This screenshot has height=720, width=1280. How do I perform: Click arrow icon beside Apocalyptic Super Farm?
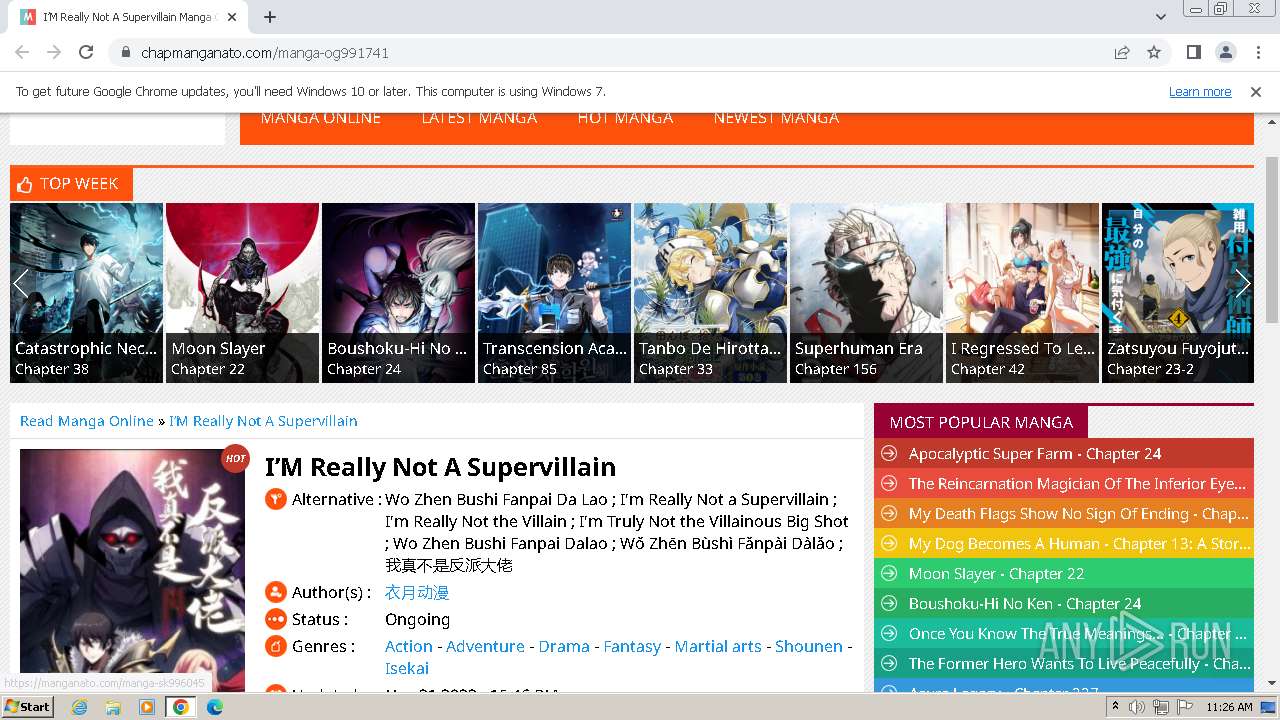[x=888, y=454]
